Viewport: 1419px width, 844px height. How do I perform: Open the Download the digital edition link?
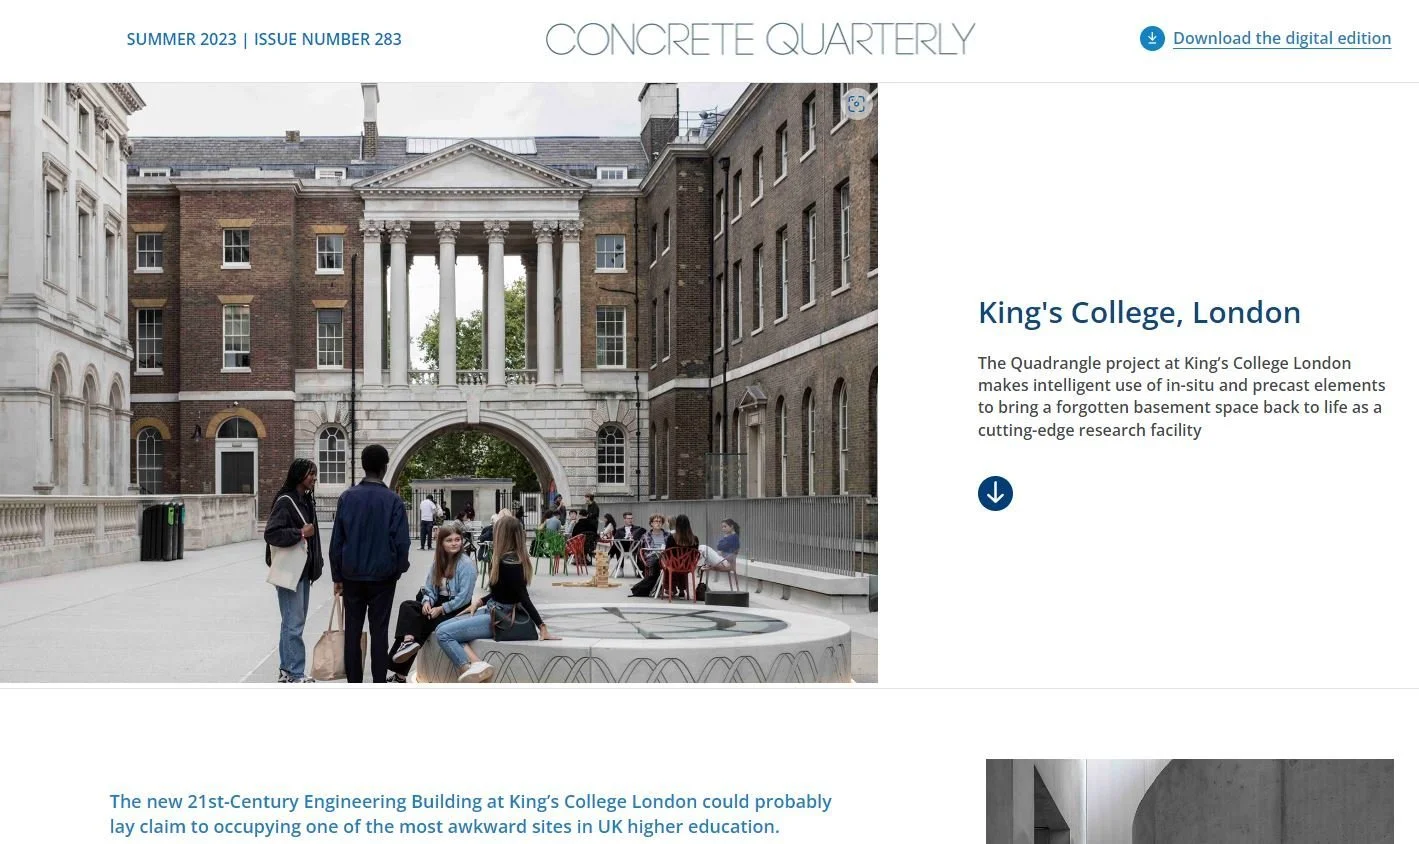tap(1282, 39)
